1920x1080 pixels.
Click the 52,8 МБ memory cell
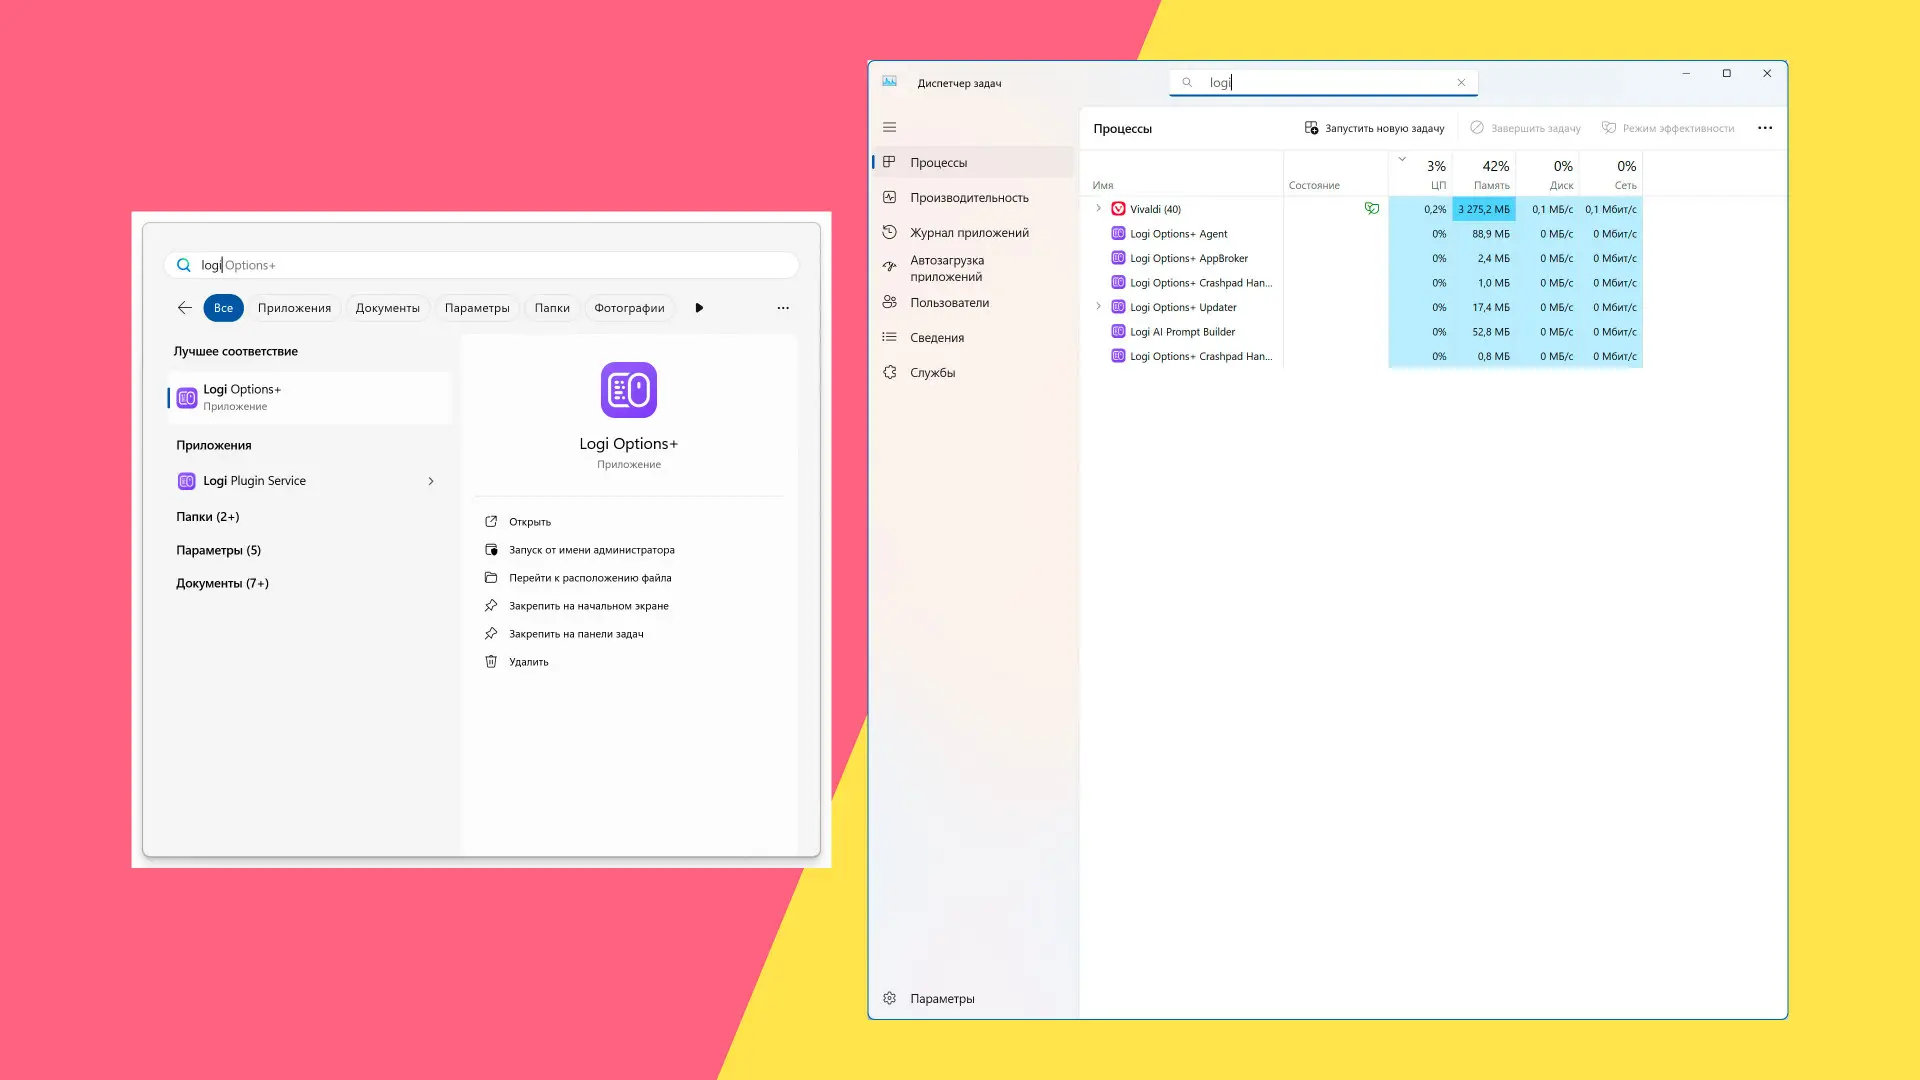(x=1484, y=332)
